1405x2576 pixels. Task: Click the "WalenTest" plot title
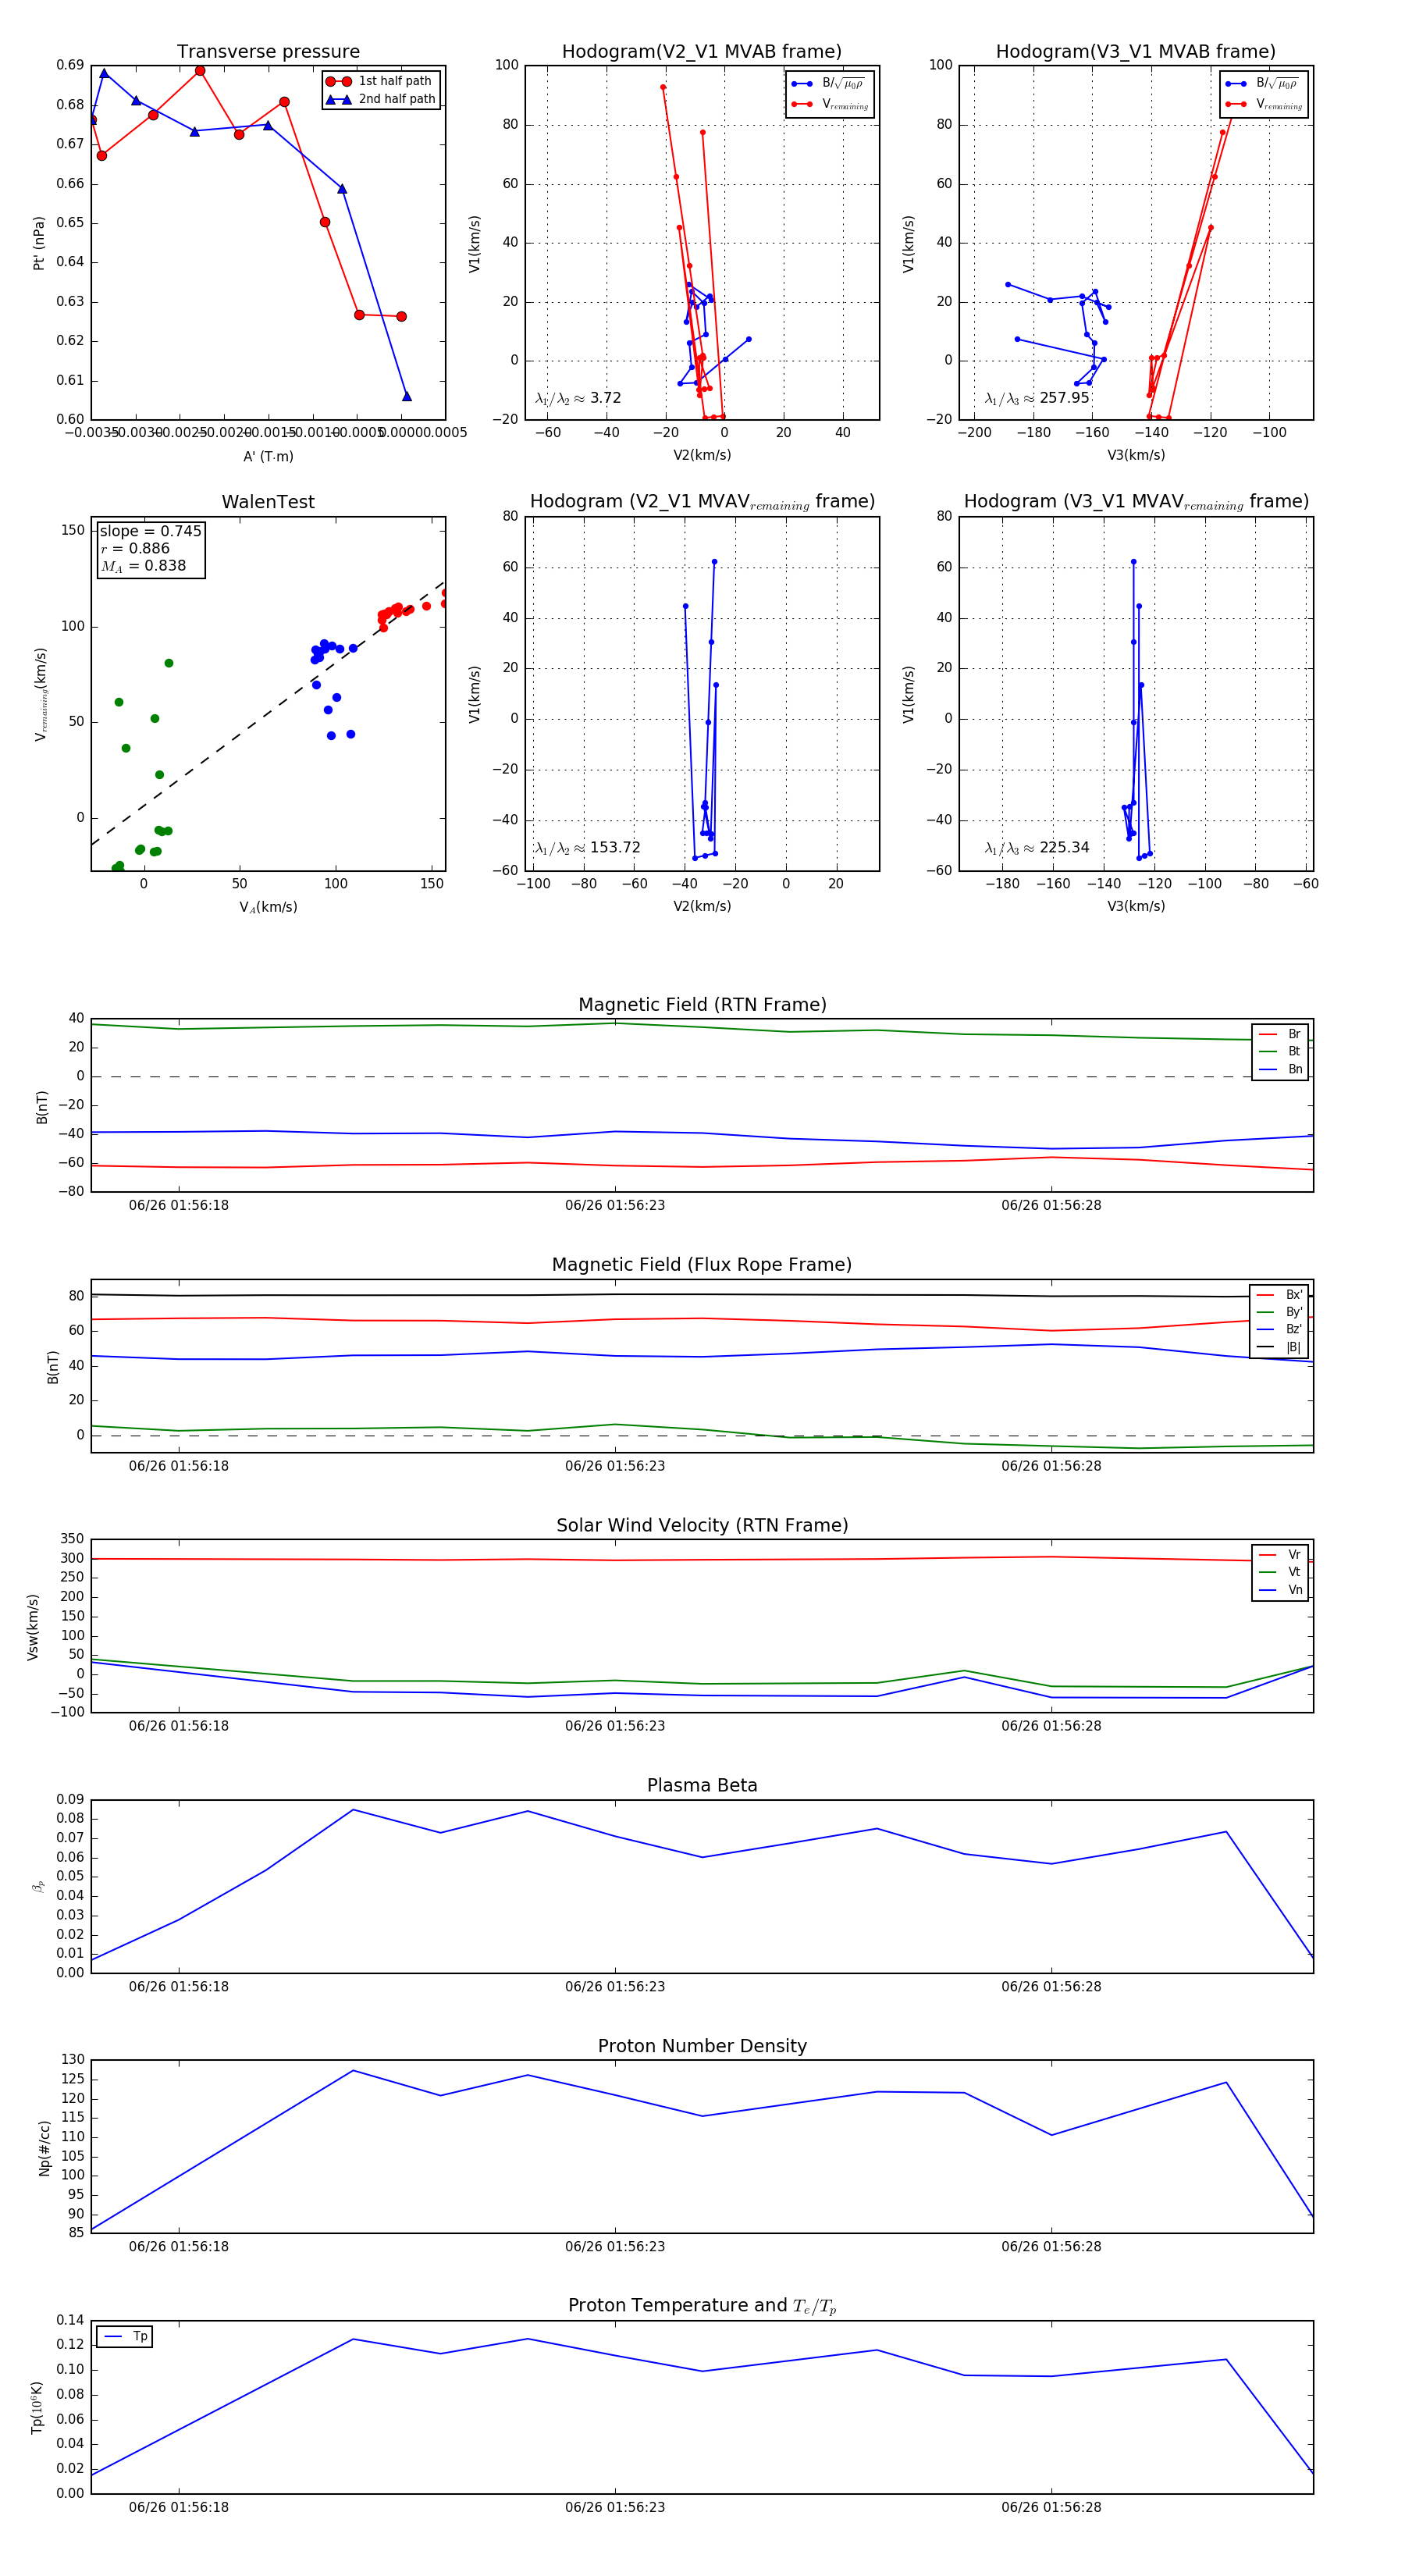(268, 502)
